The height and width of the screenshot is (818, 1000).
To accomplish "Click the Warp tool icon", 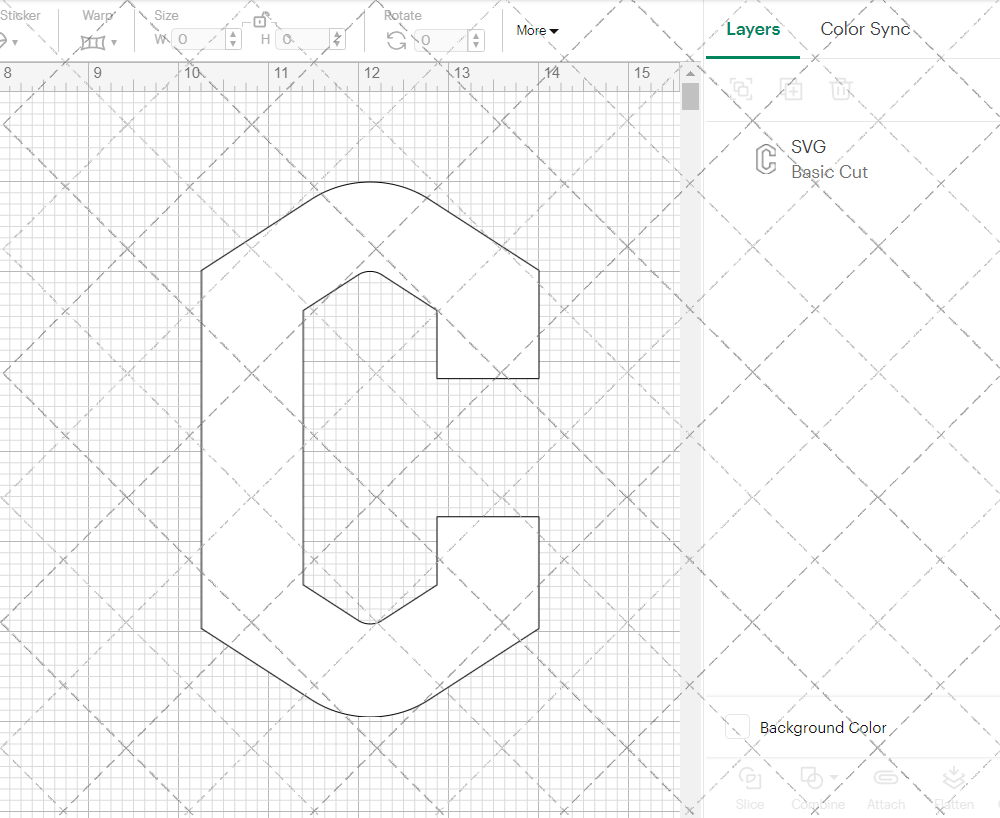I will click(x=93, y=42).
